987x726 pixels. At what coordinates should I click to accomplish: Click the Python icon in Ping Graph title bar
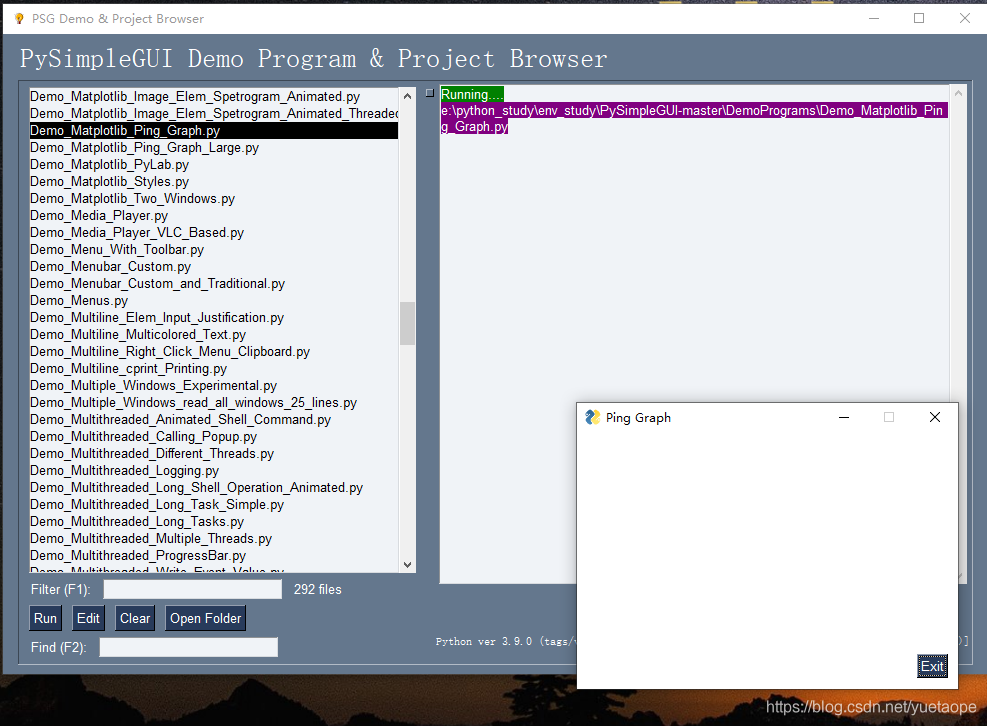coord(592,417)
